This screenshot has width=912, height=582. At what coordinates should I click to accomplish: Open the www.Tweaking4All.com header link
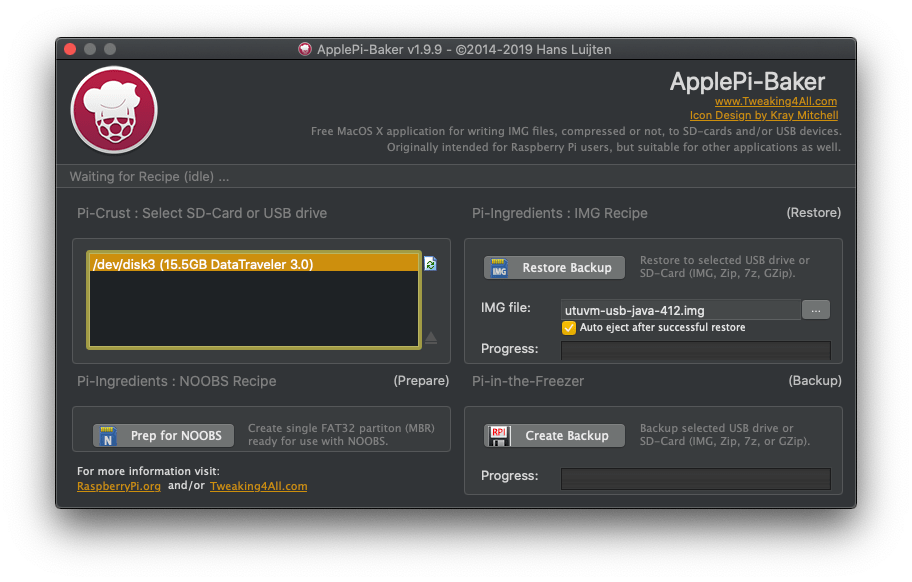[x=776, y=101]
